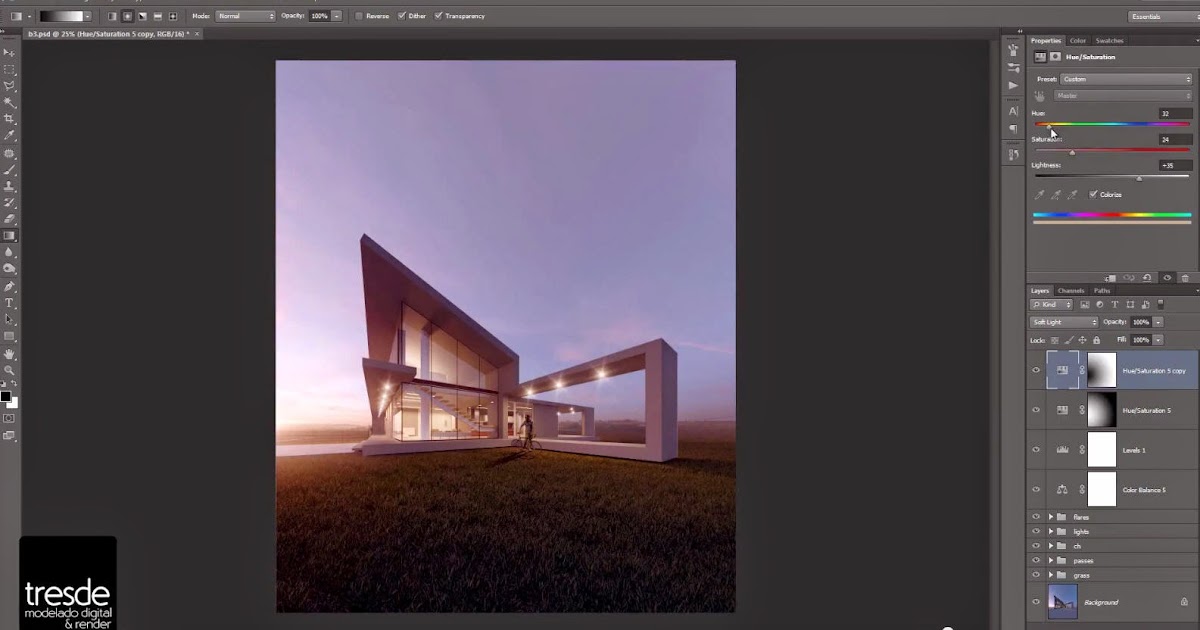Choose Linear Gradient style in options bar

coord(111,16)
